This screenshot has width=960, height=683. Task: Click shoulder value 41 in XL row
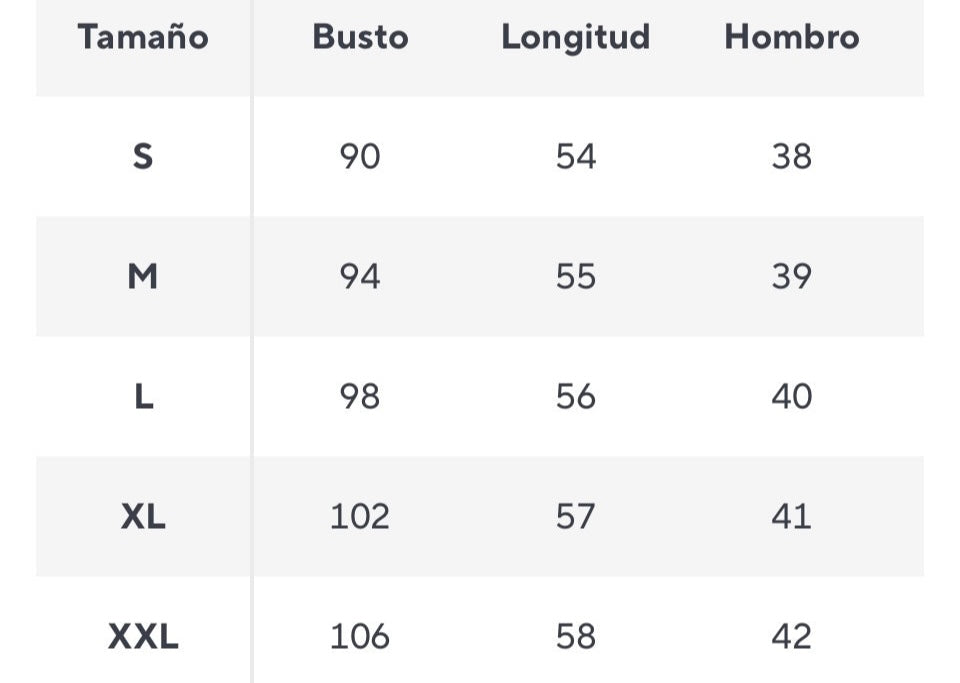click(x=791, y=516)
